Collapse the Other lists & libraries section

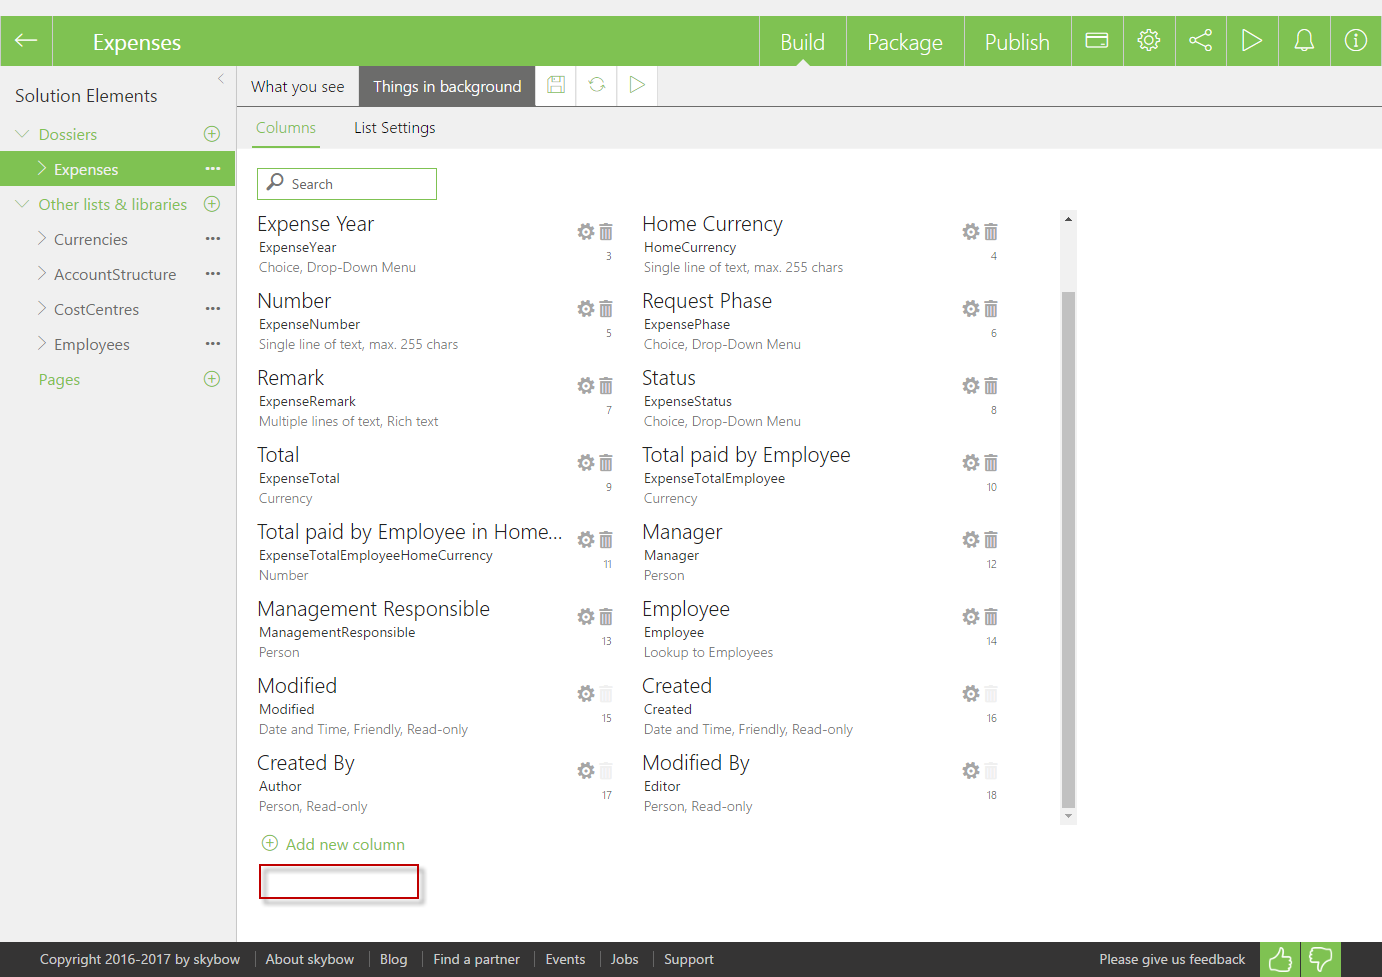(x=22, y=204)
